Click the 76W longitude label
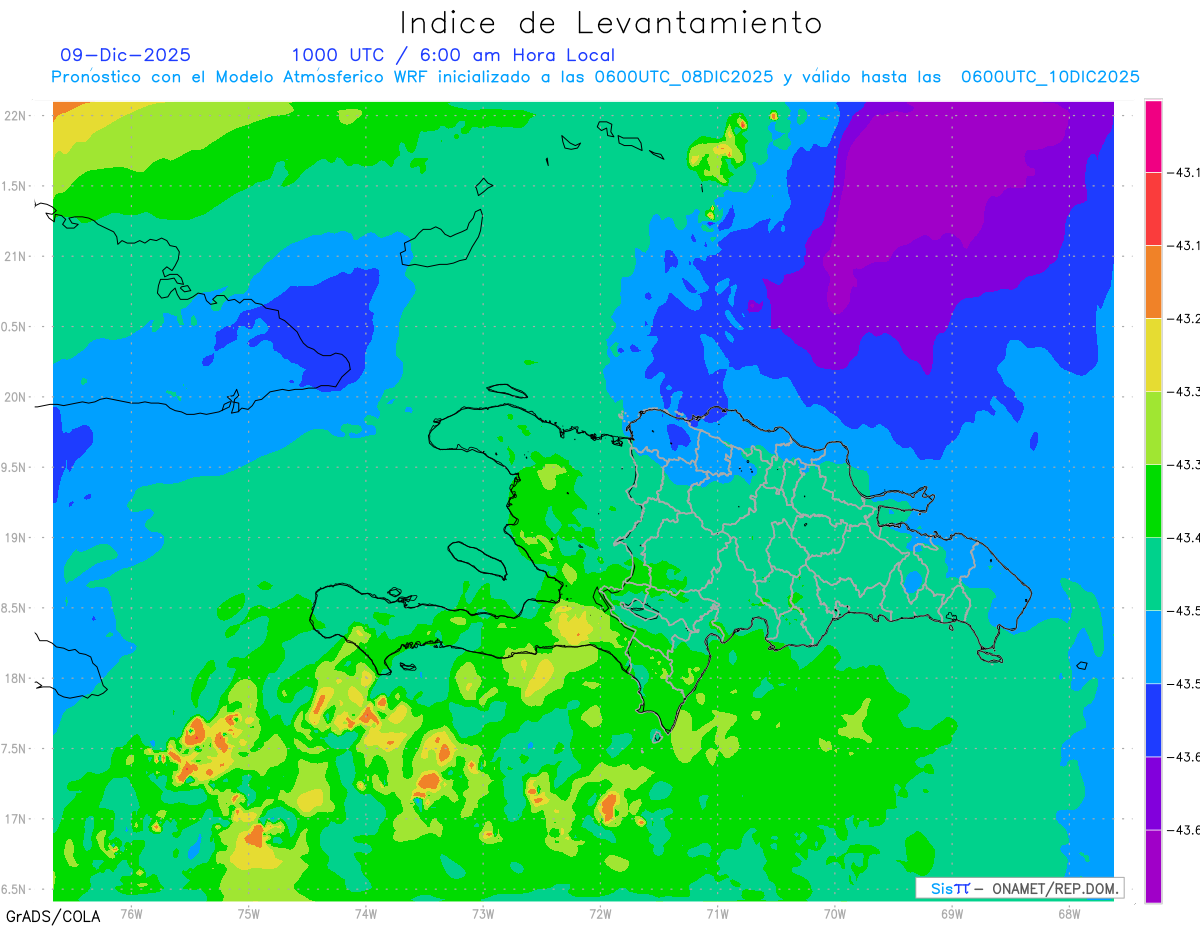This screenshot has width=1200, height=927. tap(131, 913)
